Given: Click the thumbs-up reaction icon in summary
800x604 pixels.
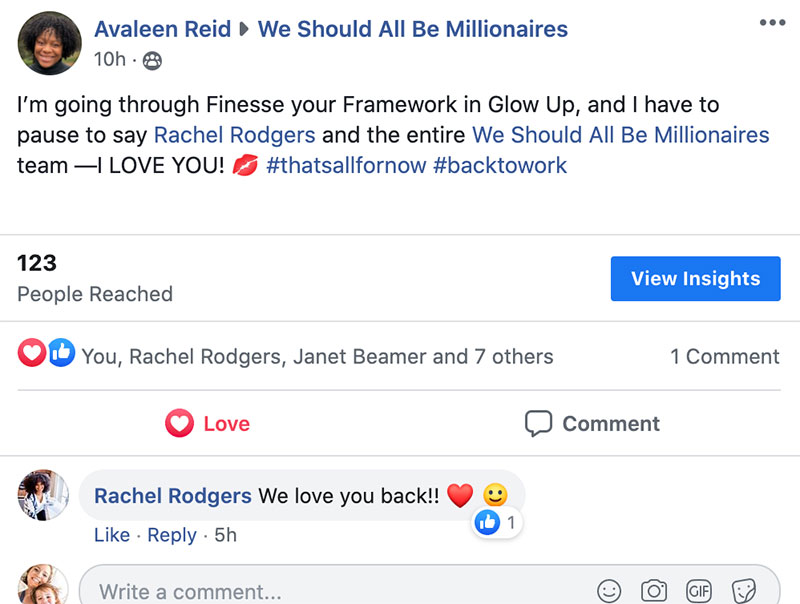Looking at the screenshot, I should pos(61,353).
